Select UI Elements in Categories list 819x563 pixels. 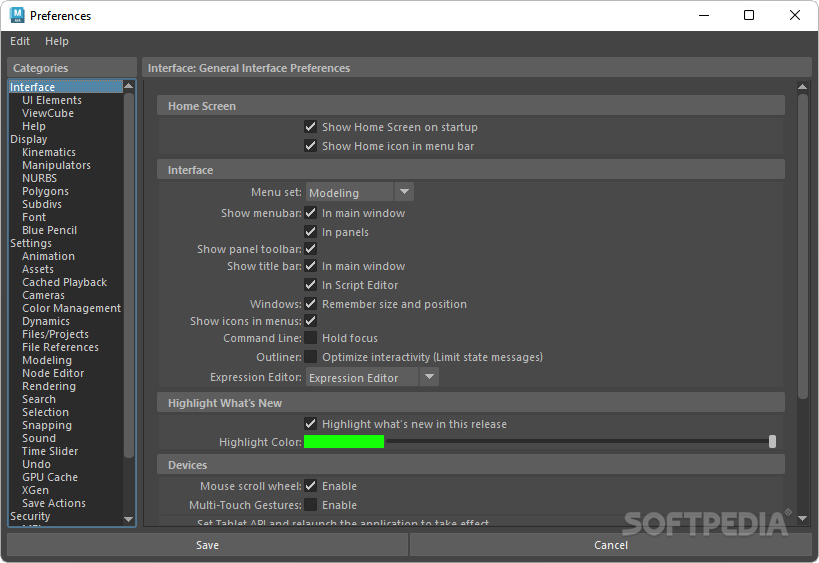tap(52, 100)
